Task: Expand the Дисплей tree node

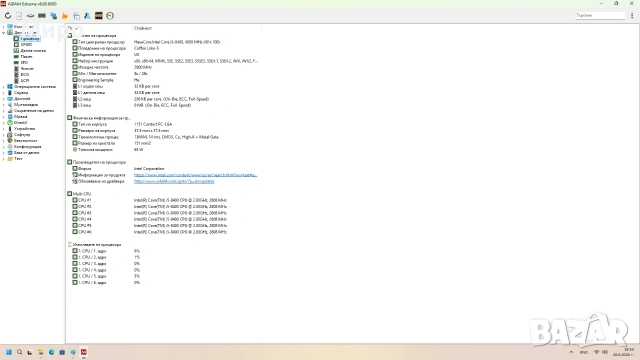Action: point(4,99)
